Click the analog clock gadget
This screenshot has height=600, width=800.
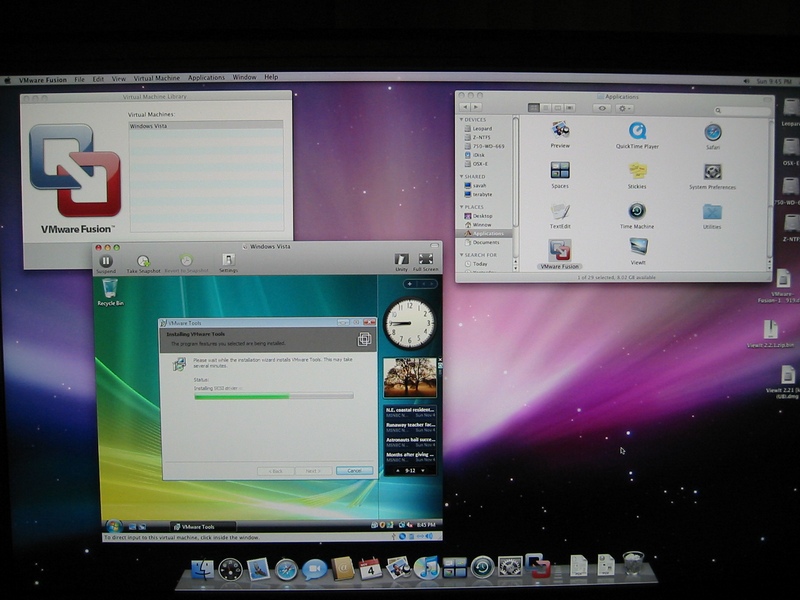click(x=409, y=323)
